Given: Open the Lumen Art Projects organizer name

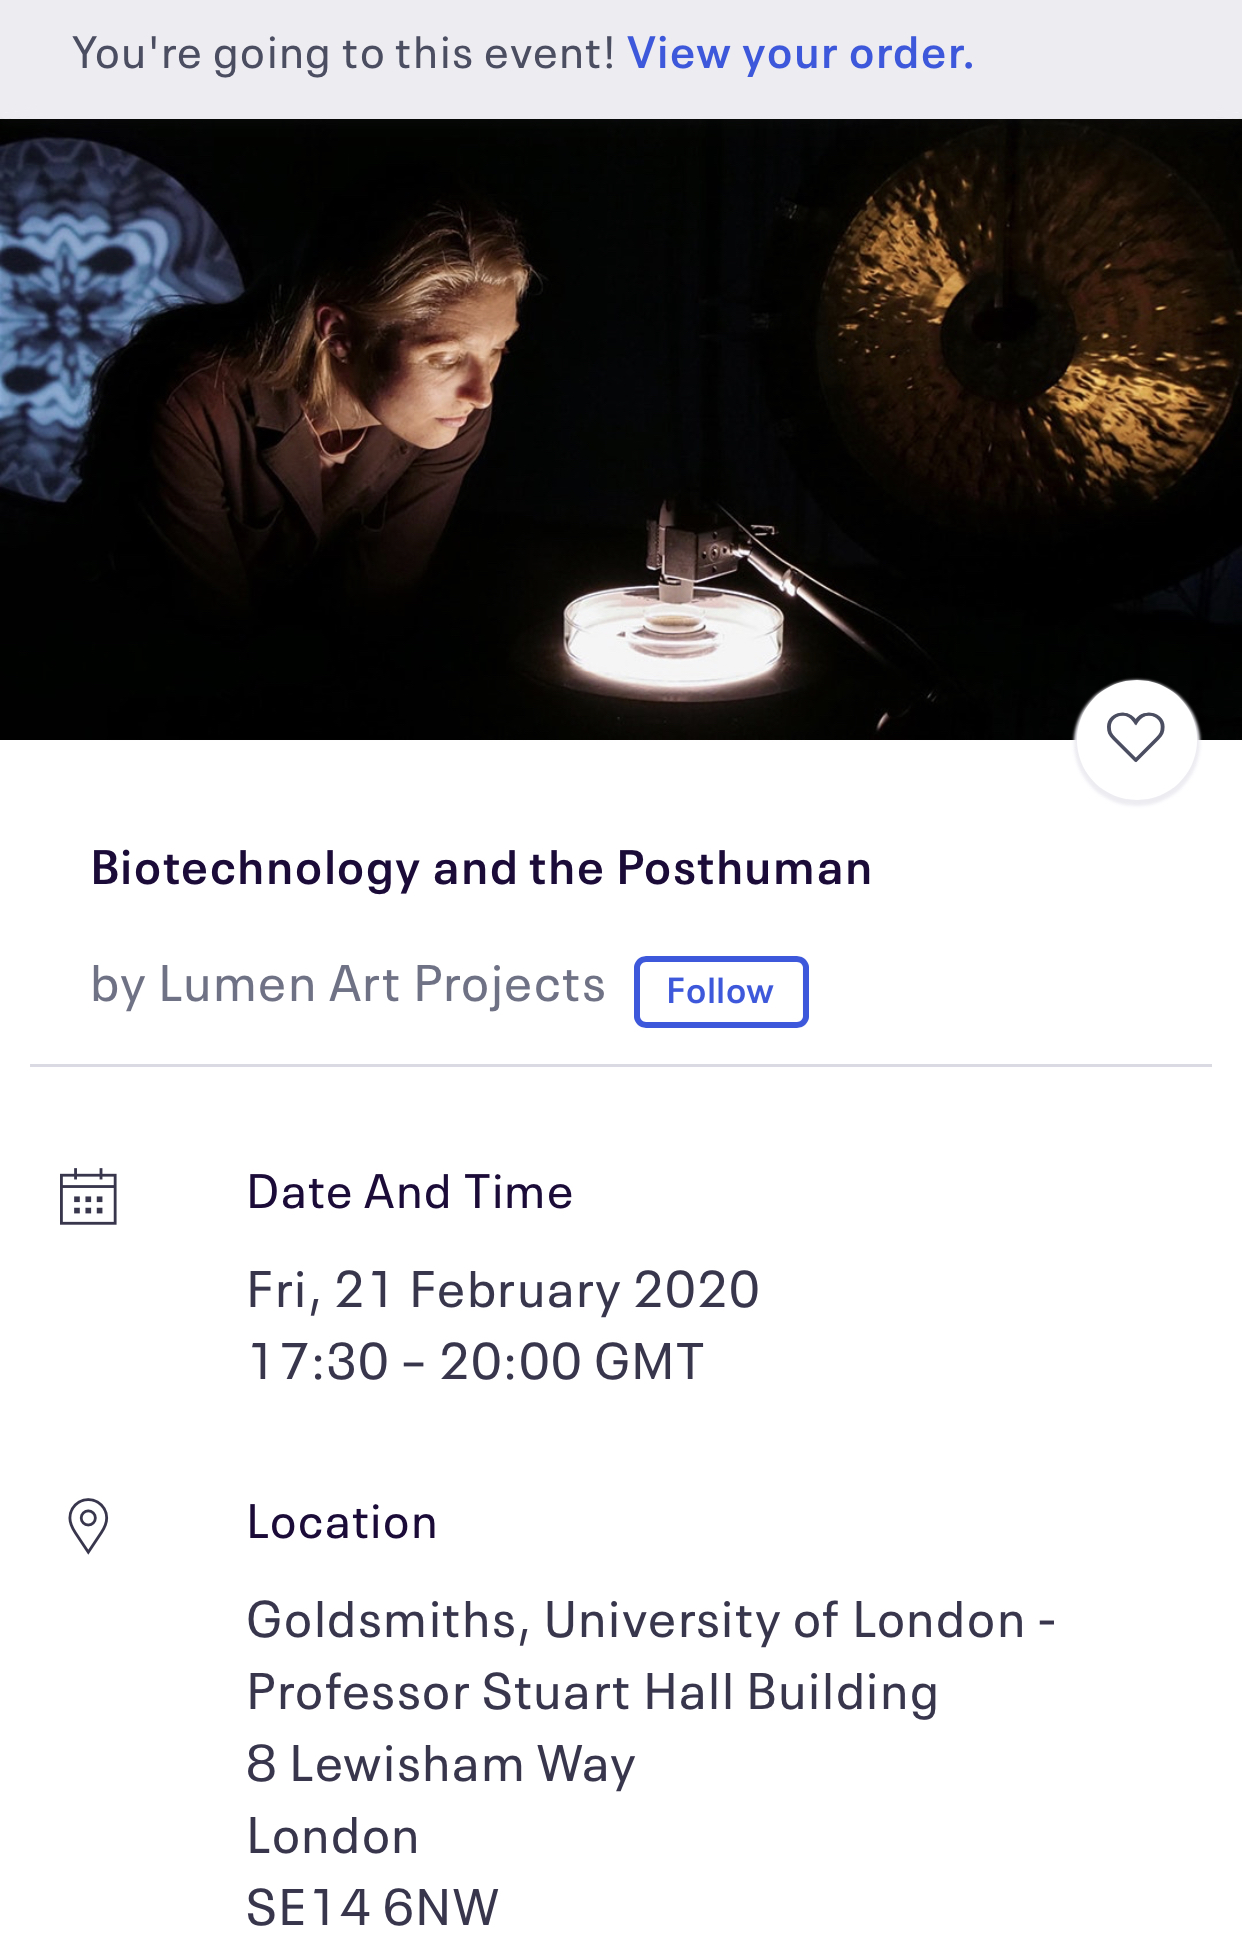Looking at the screenshot, I should (382, 984).
